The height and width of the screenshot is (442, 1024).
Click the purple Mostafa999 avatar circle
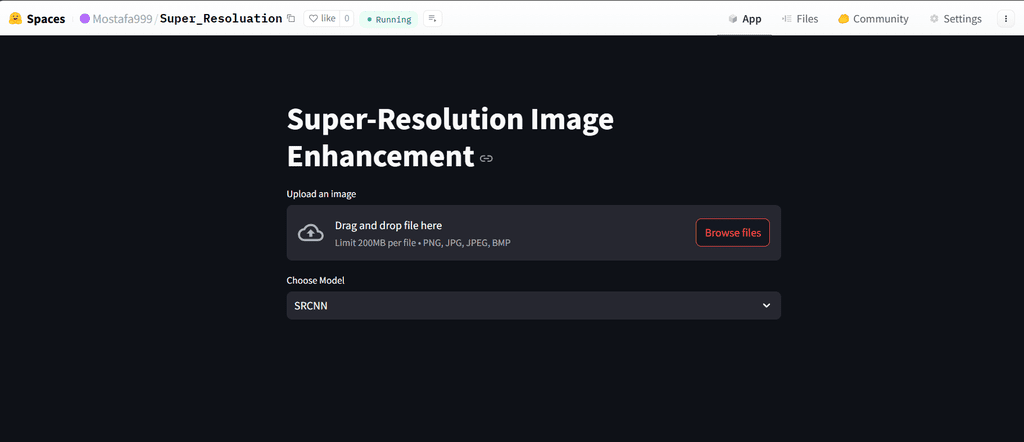(x=85, y=19)
